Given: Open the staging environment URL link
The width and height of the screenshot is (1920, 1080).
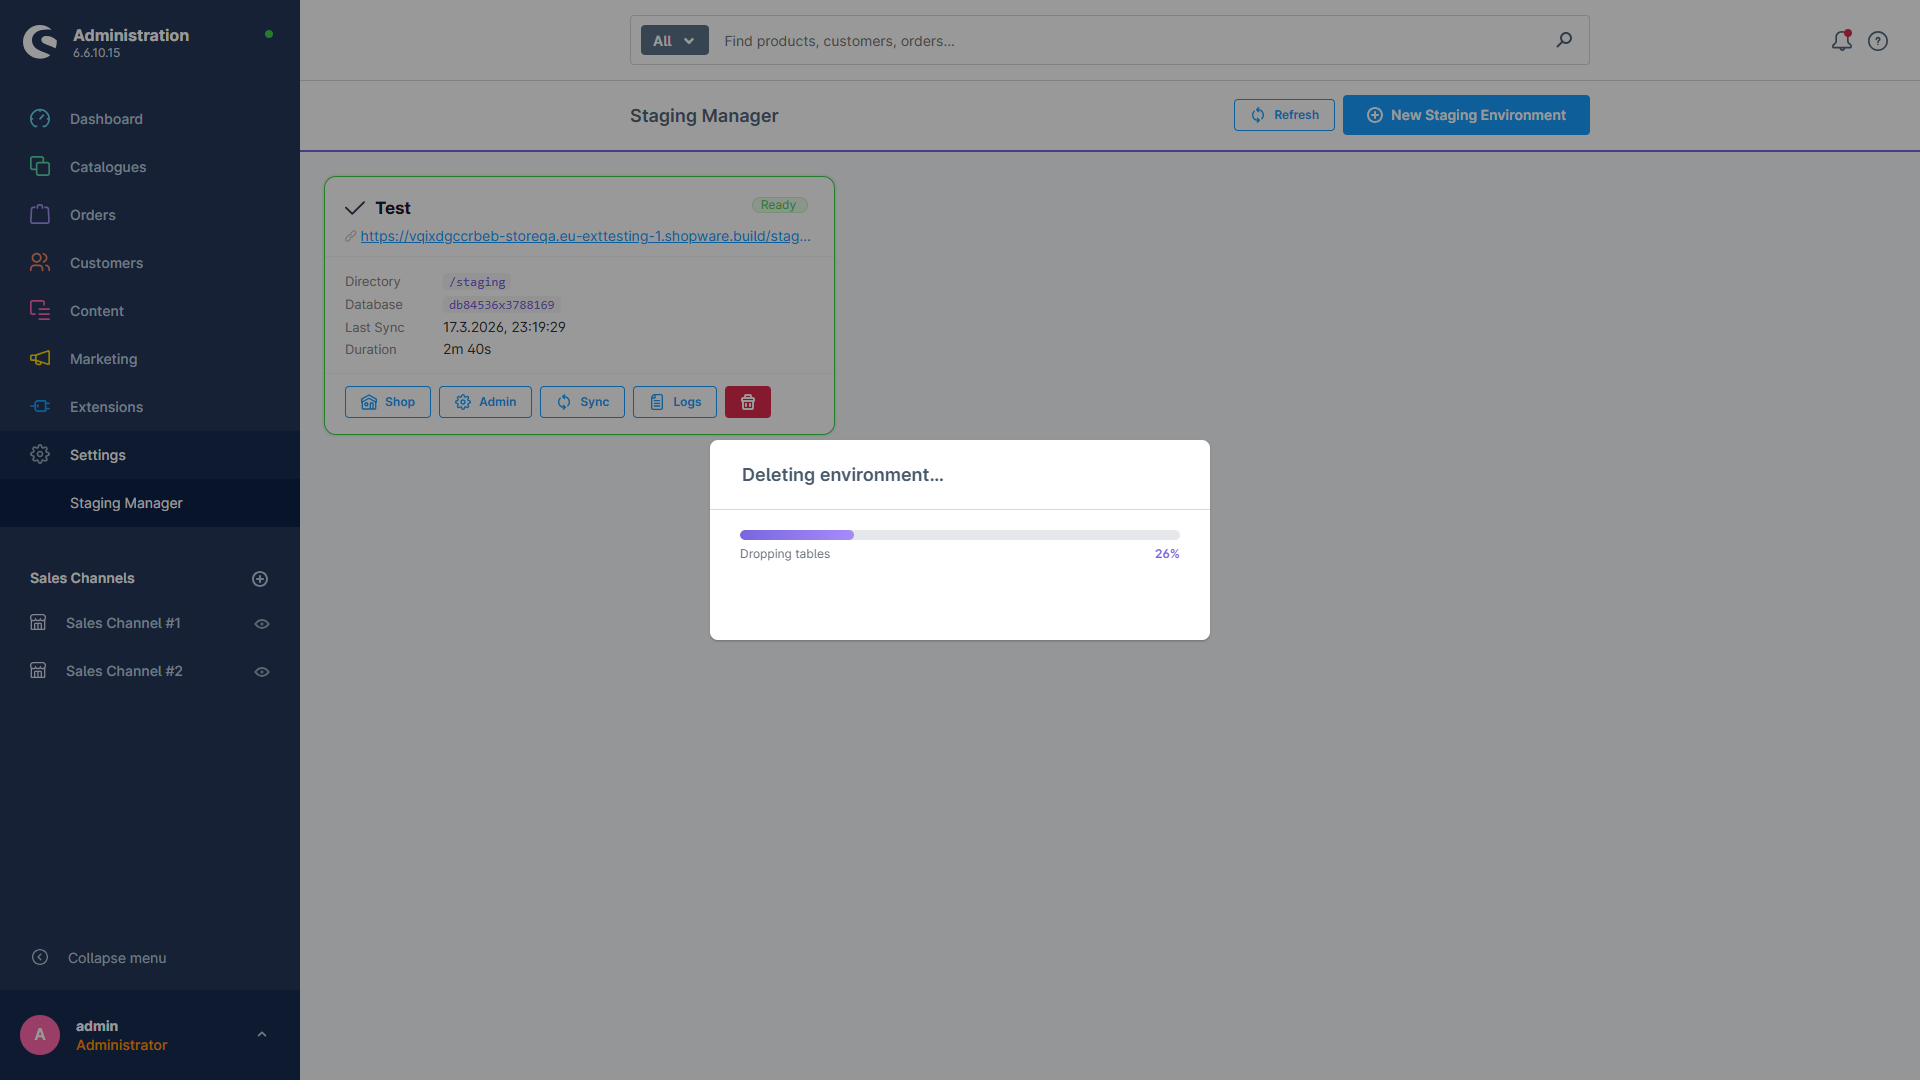Looking at the screenshot, I should point(585,236).
